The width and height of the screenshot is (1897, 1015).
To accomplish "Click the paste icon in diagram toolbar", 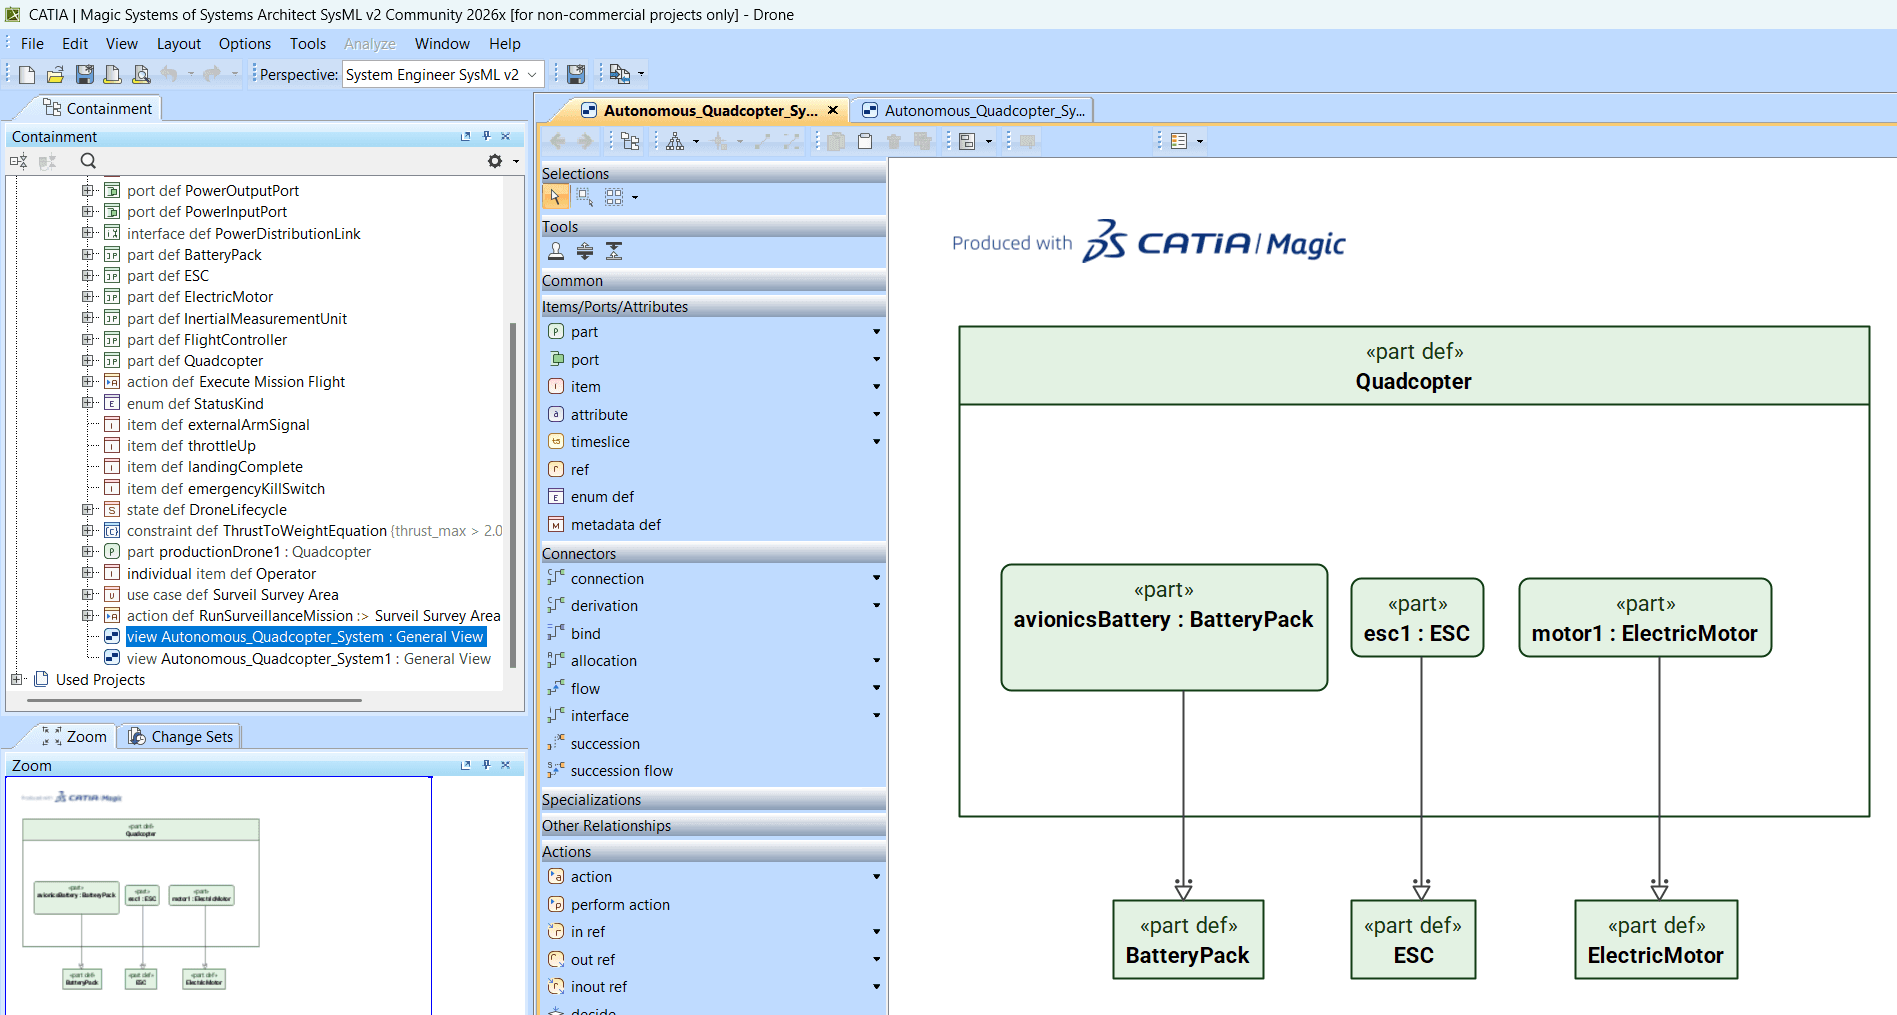I will (865, 141).
